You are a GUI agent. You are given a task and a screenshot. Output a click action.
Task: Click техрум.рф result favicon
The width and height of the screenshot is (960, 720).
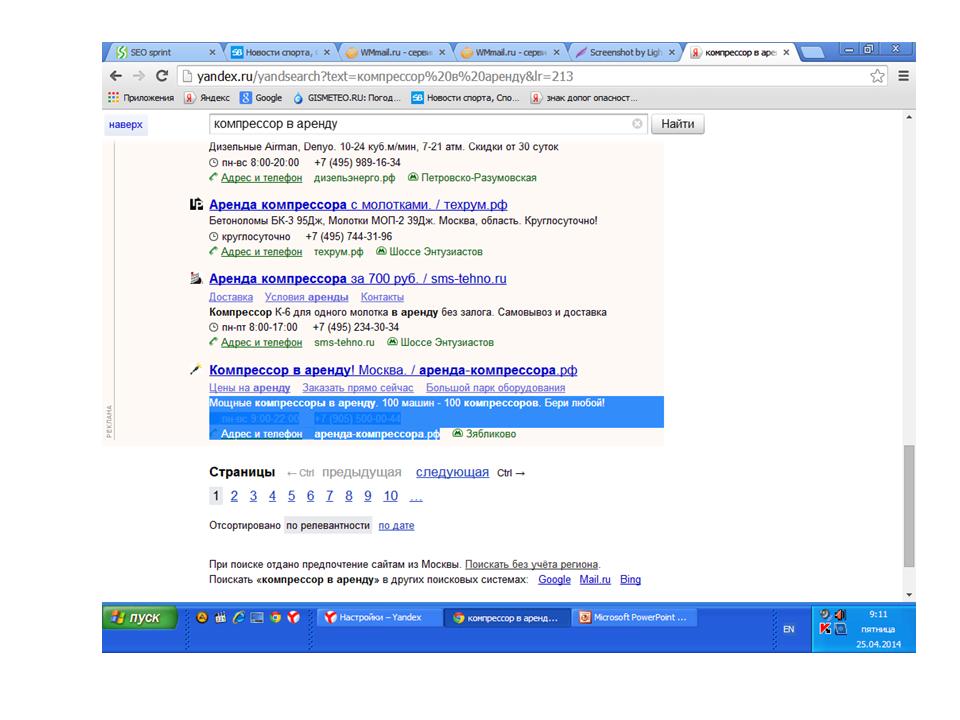point(196,204)
